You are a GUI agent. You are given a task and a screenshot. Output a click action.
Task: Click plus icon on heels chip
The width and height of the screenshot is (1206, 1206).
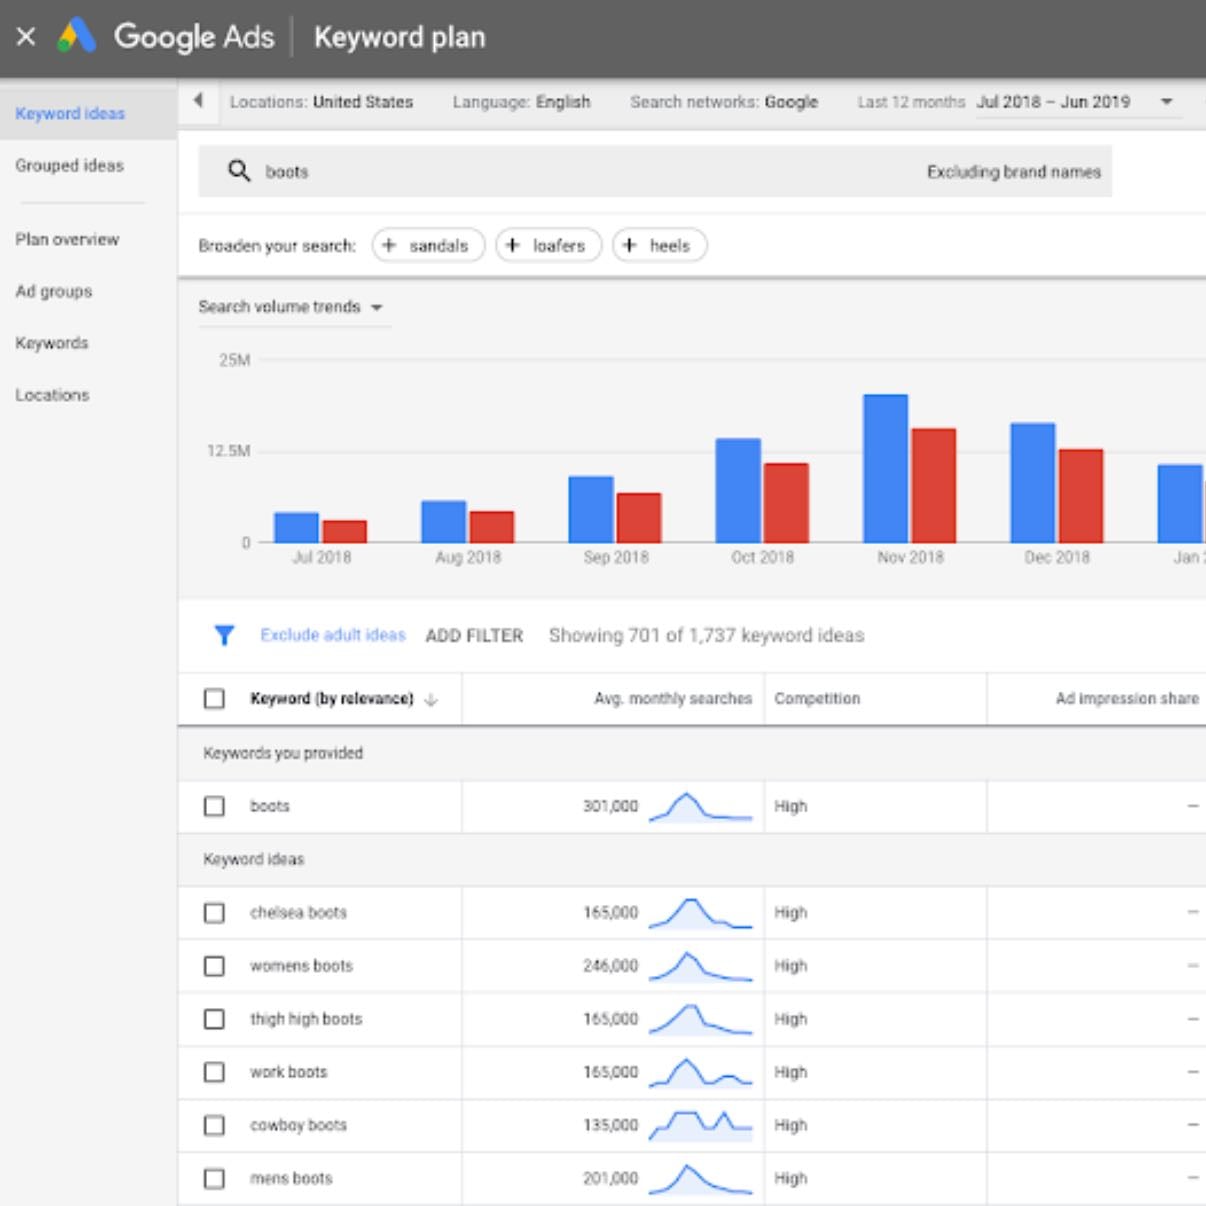(629, 245)
